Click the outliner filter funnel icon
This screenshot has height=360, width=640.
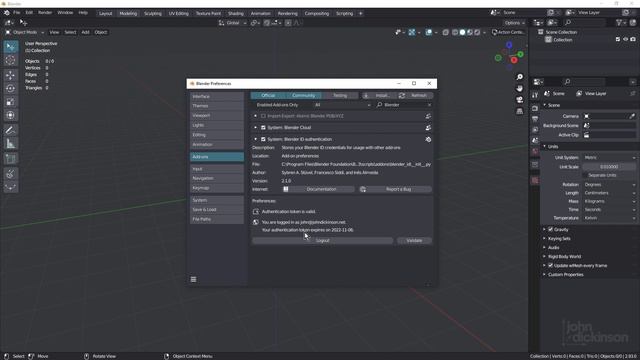click(620, 23)
